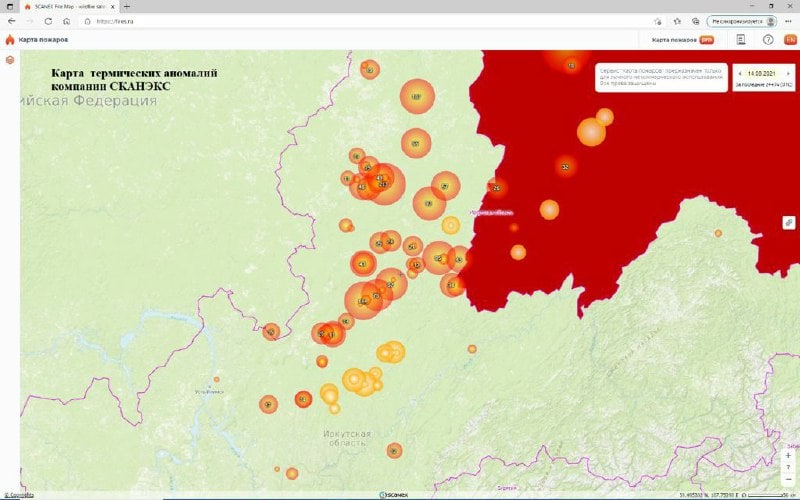This screenshot has height=500, width=800.
Task: Click the profile sync status button
Action: [742, 21]
